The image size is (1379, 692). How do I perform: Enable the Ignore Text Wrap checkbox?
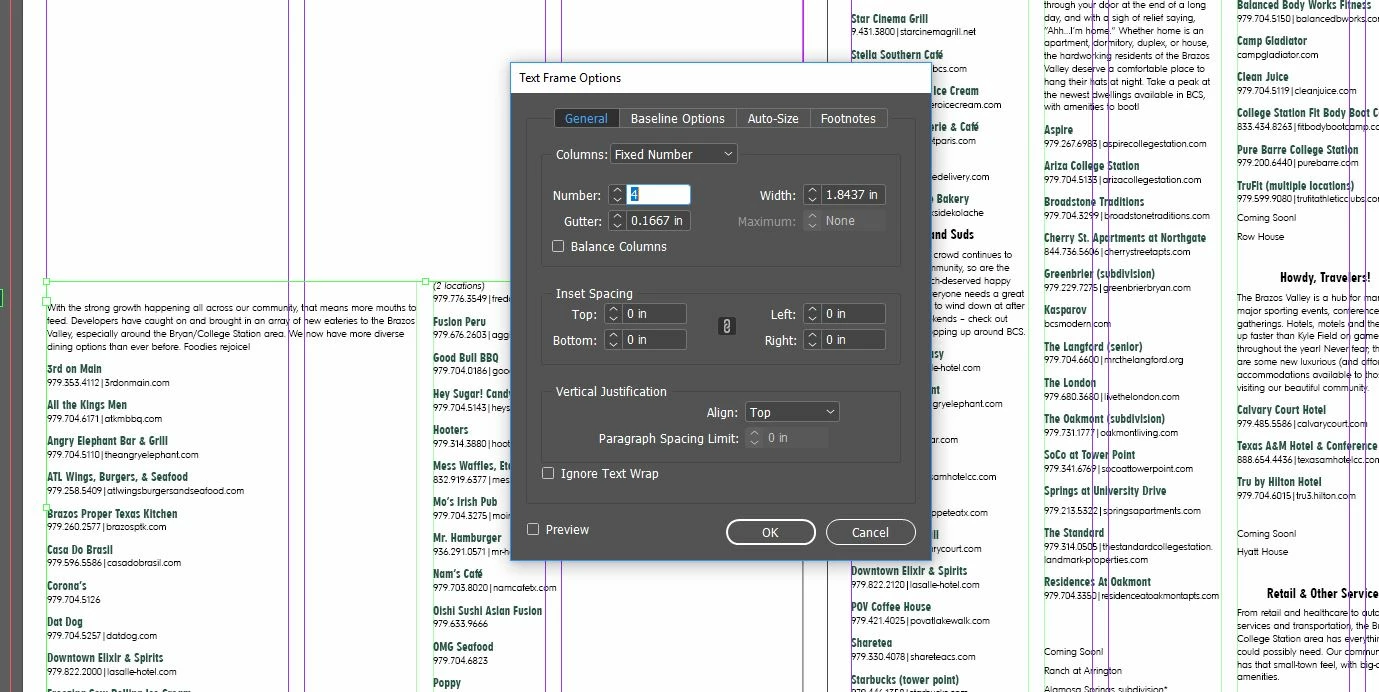(x=548, y=473)
